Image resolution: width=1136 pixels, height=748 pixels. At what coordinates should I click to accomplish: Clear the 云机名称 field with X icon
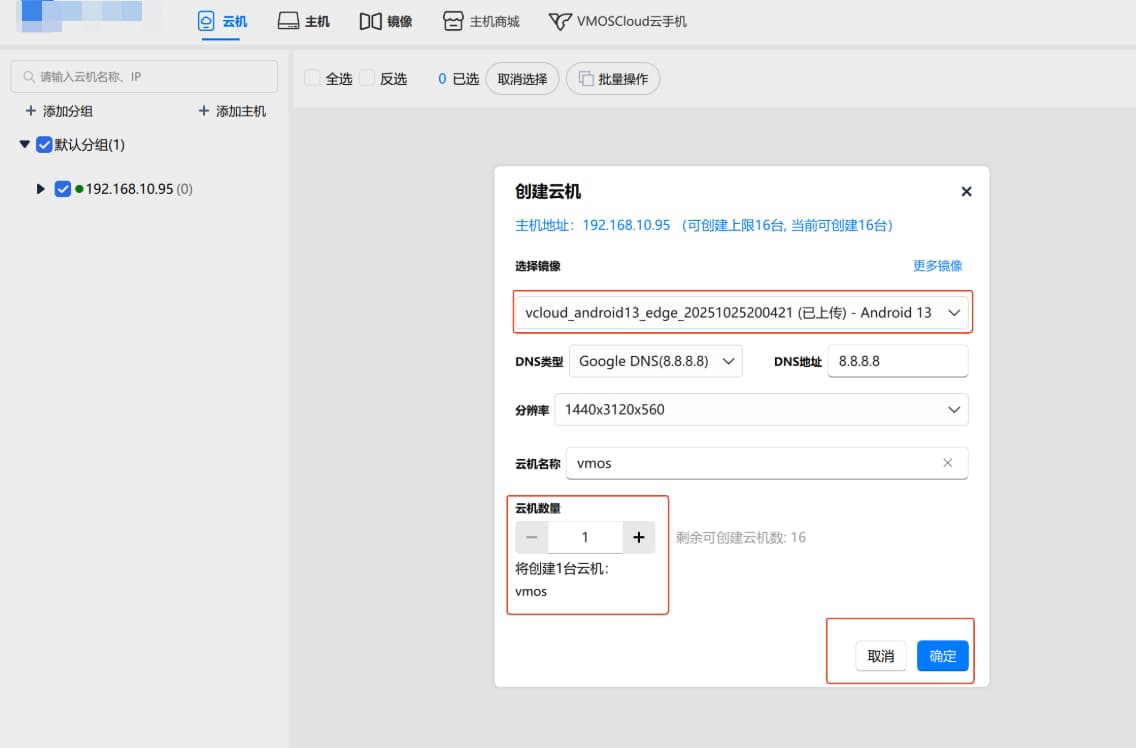coord(948,463)
